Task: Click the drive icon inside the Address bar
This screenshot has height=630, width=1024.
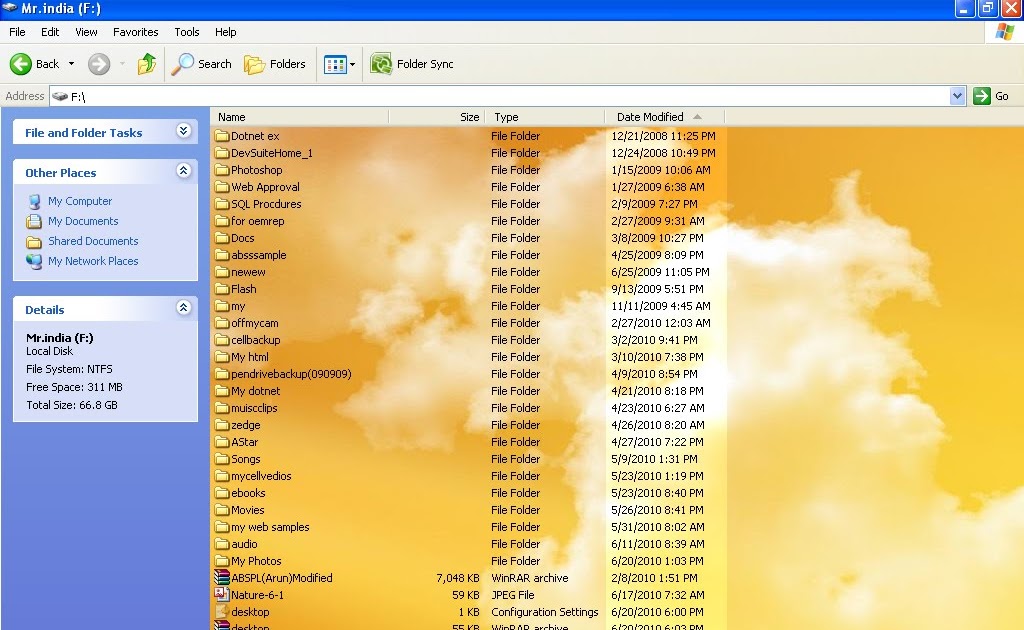Action: pyautogui.click(x=58, y=96)
